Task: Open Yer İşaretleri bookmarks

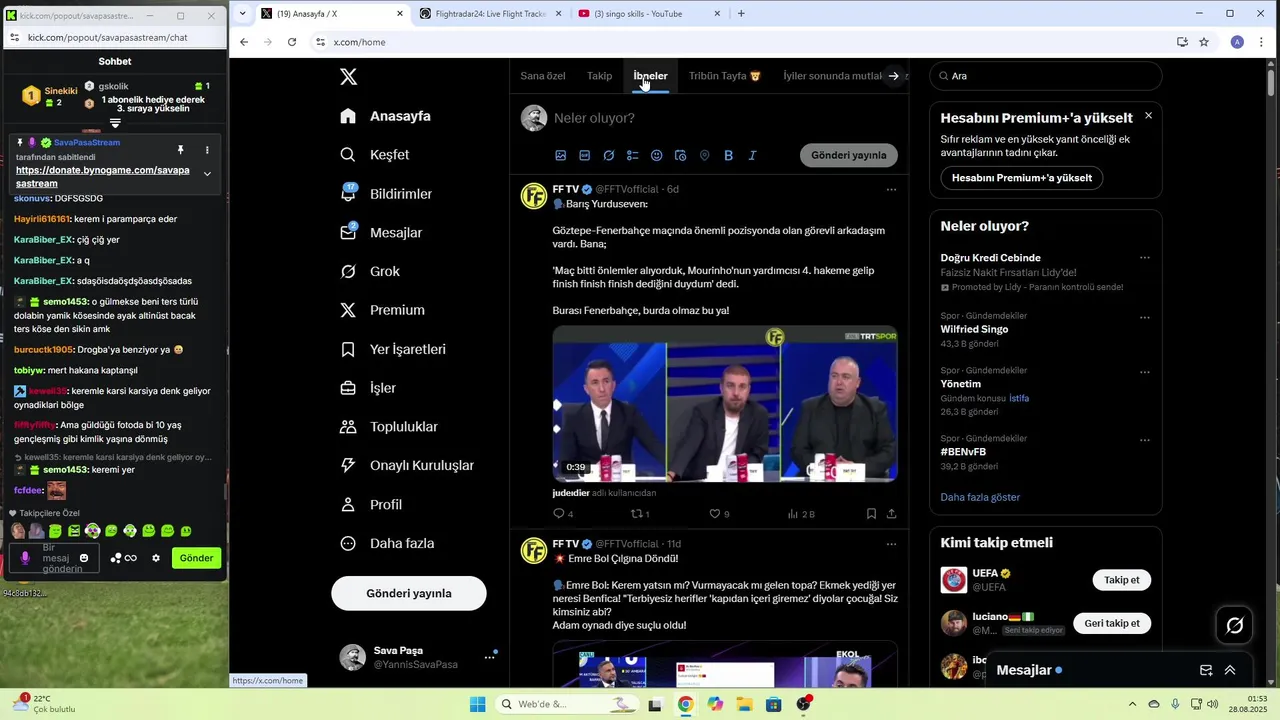Action: click(x=393, y=349)
